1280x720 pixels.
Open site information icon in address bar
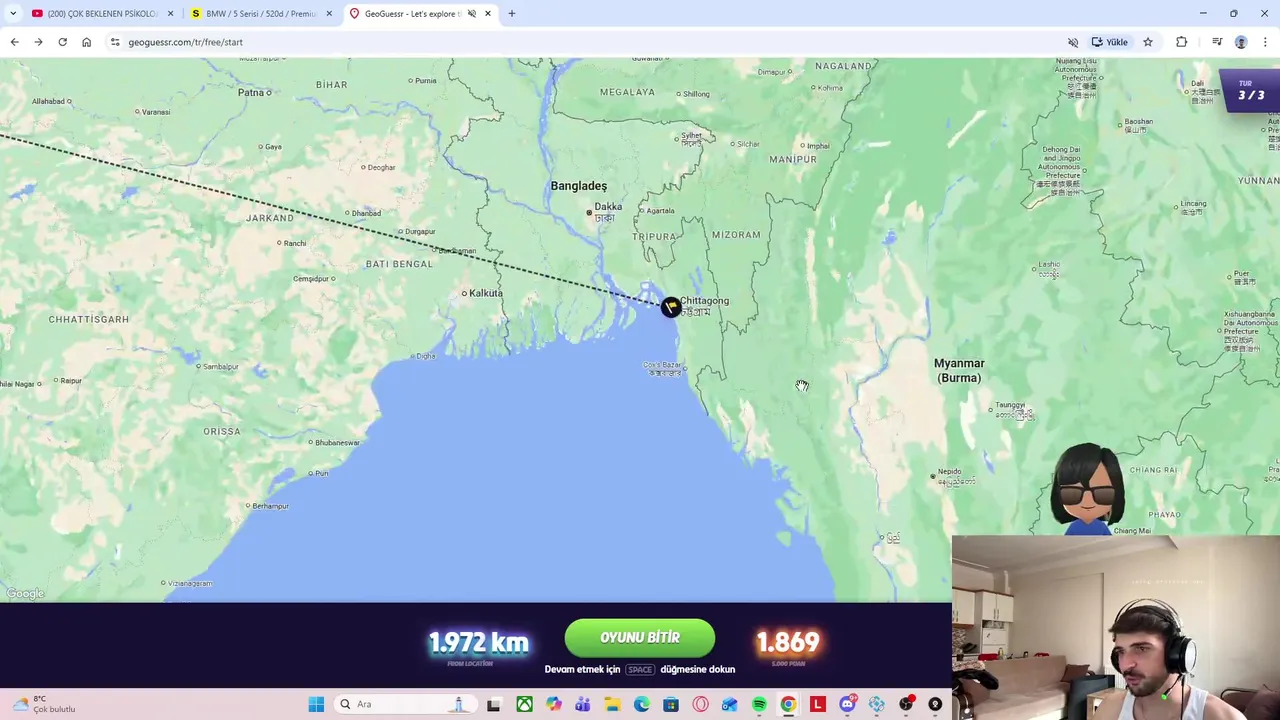pyautogui.click(x=115, y=42)
